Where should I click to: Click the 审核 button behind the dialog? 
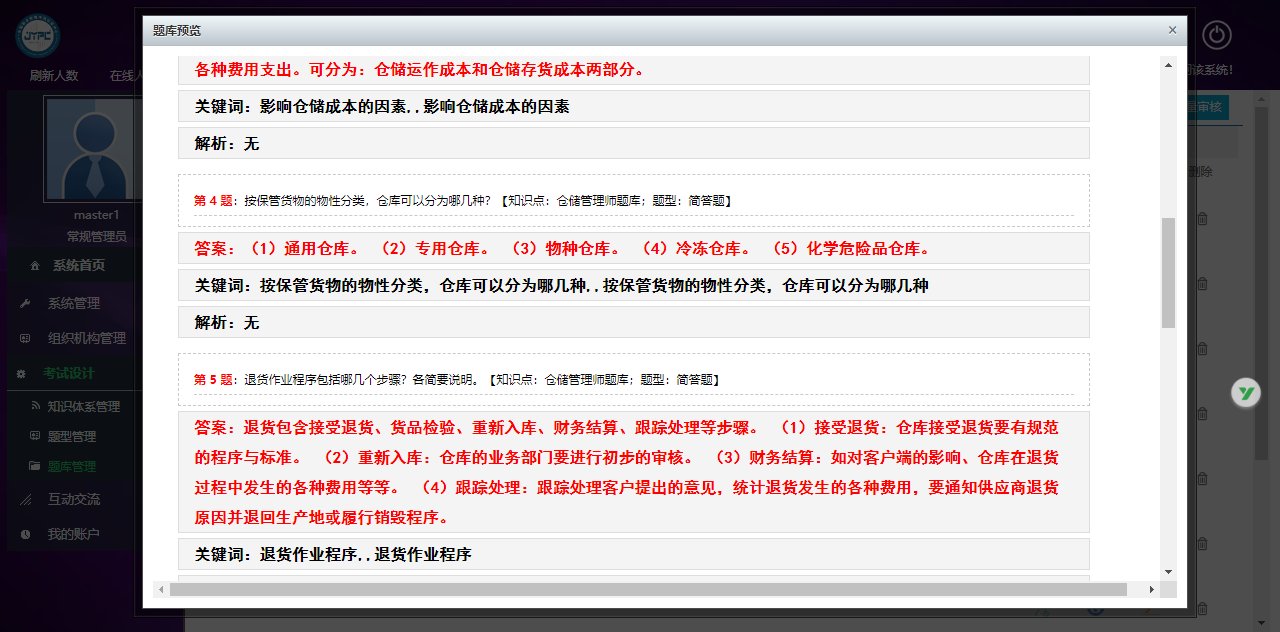point(1208,107)
